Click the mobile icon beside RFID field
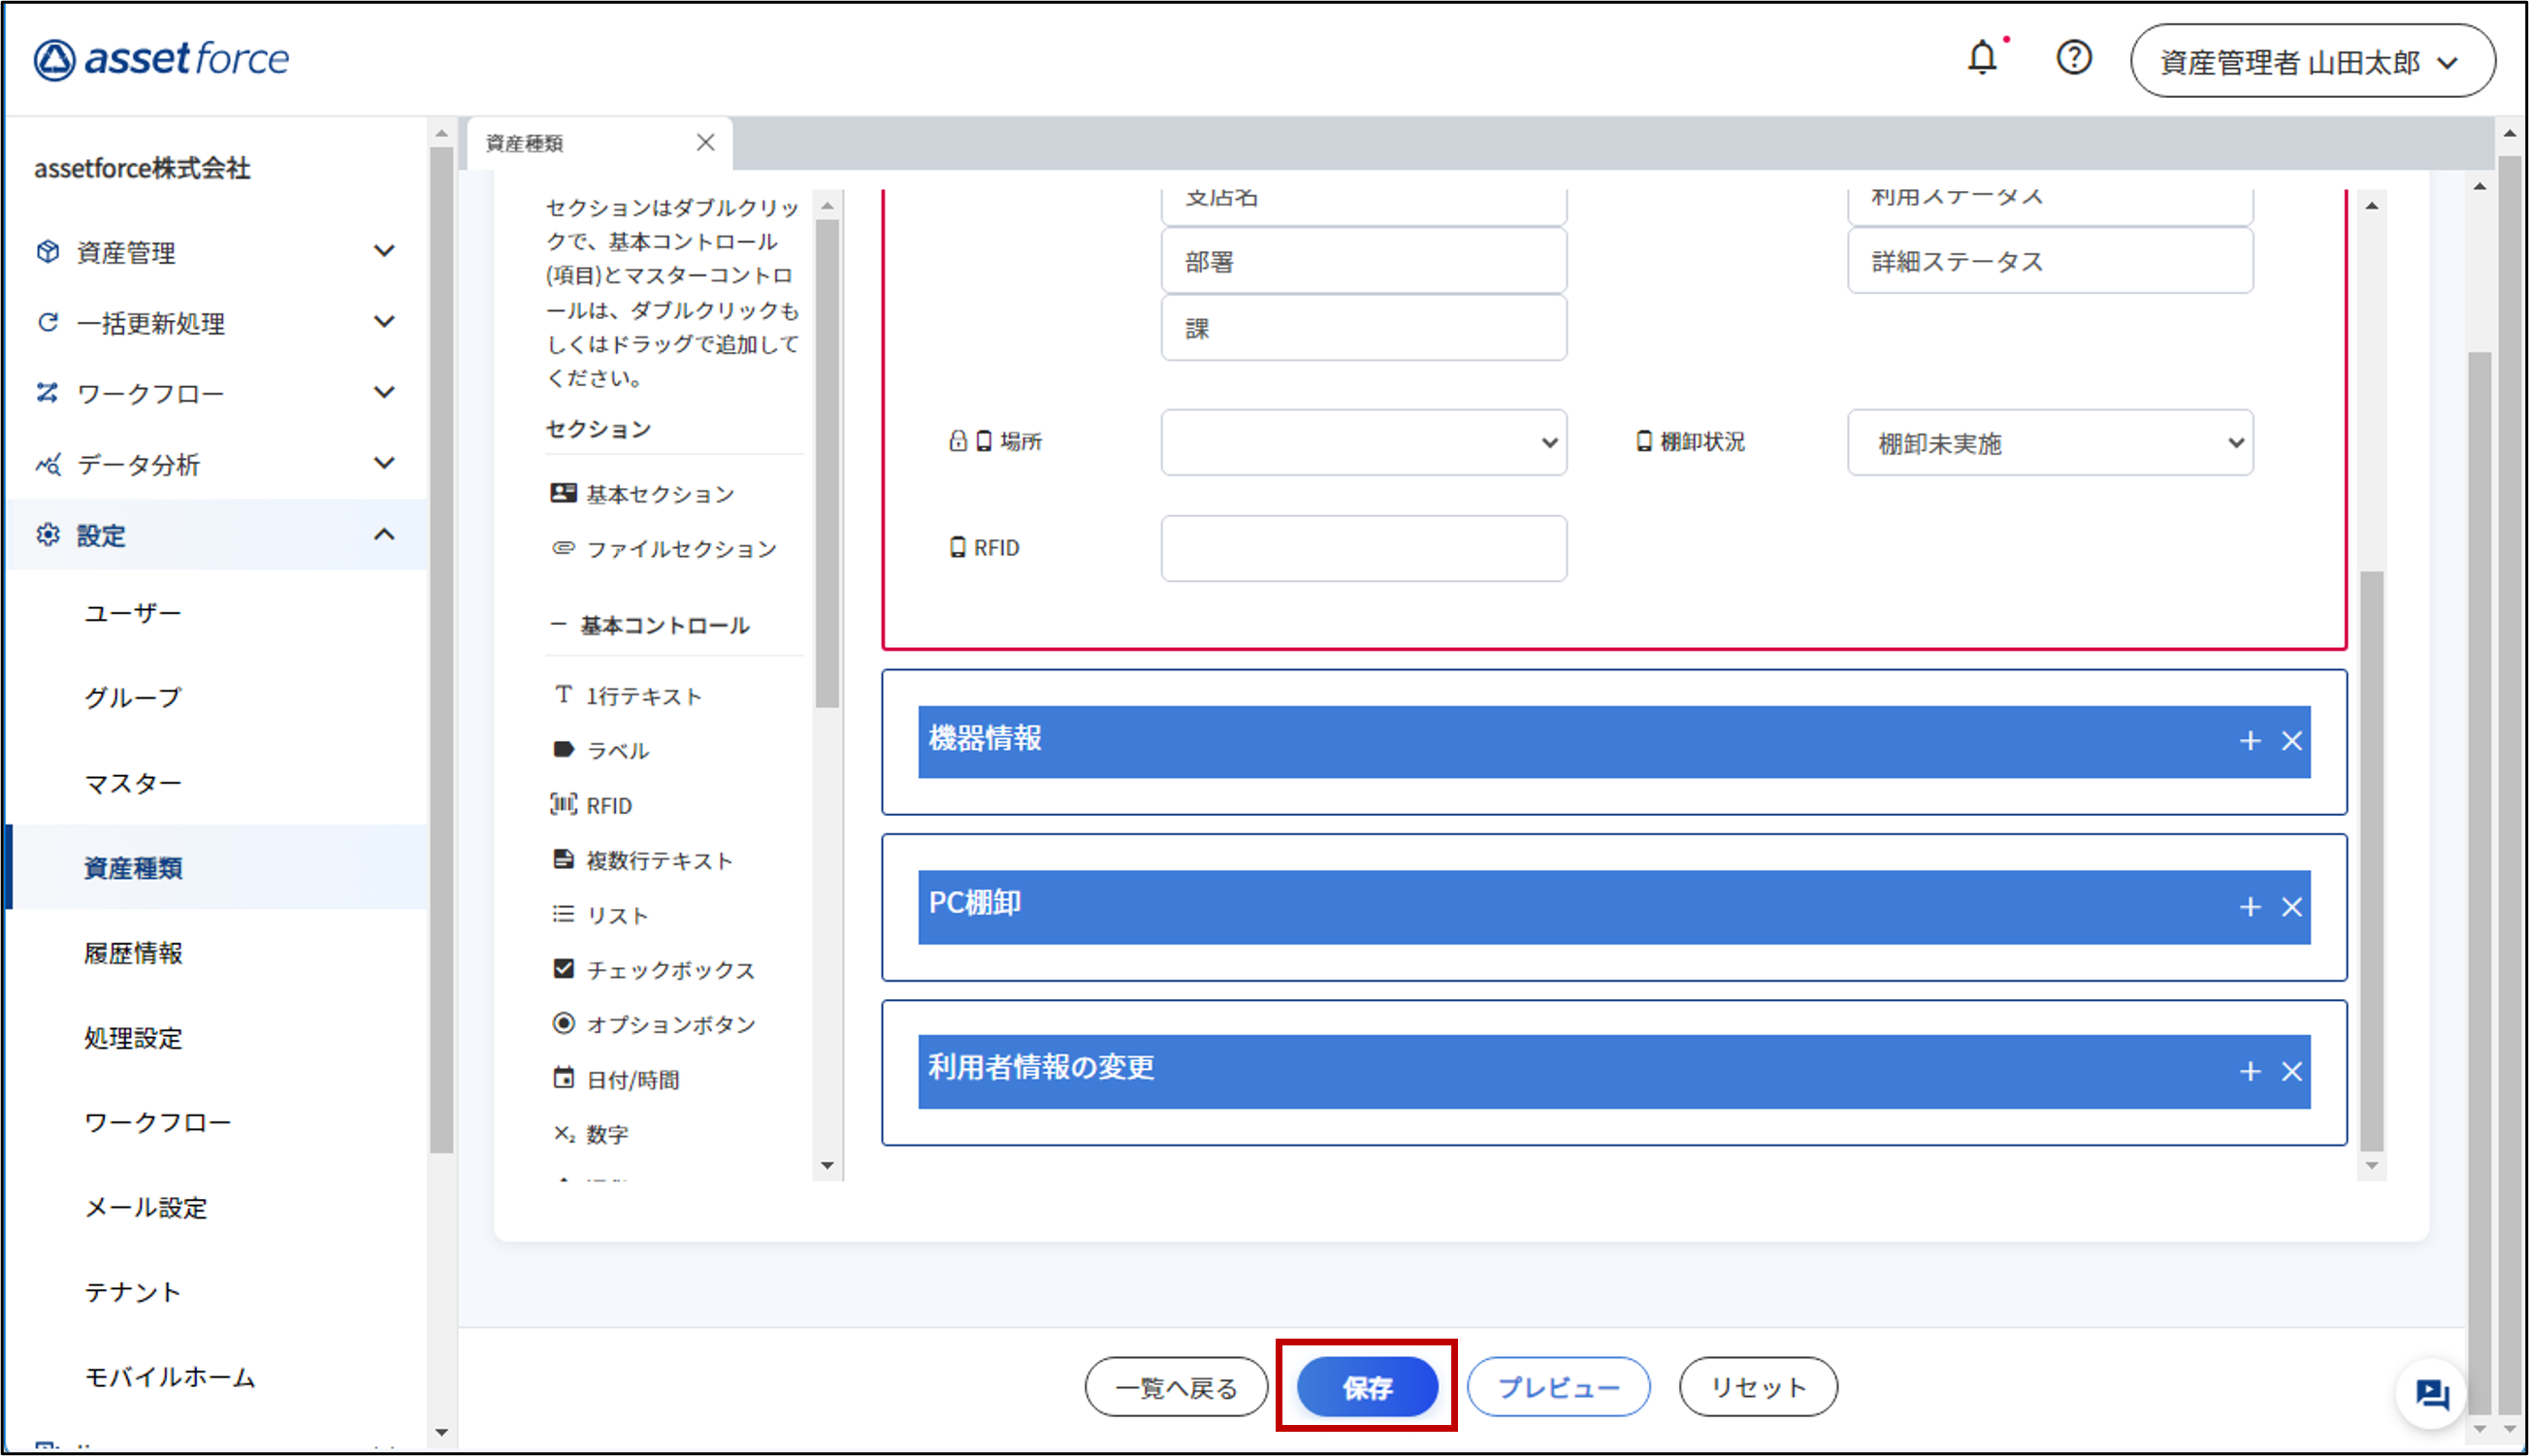Viewport: 2529px width, 1456px height. point(957,547)
